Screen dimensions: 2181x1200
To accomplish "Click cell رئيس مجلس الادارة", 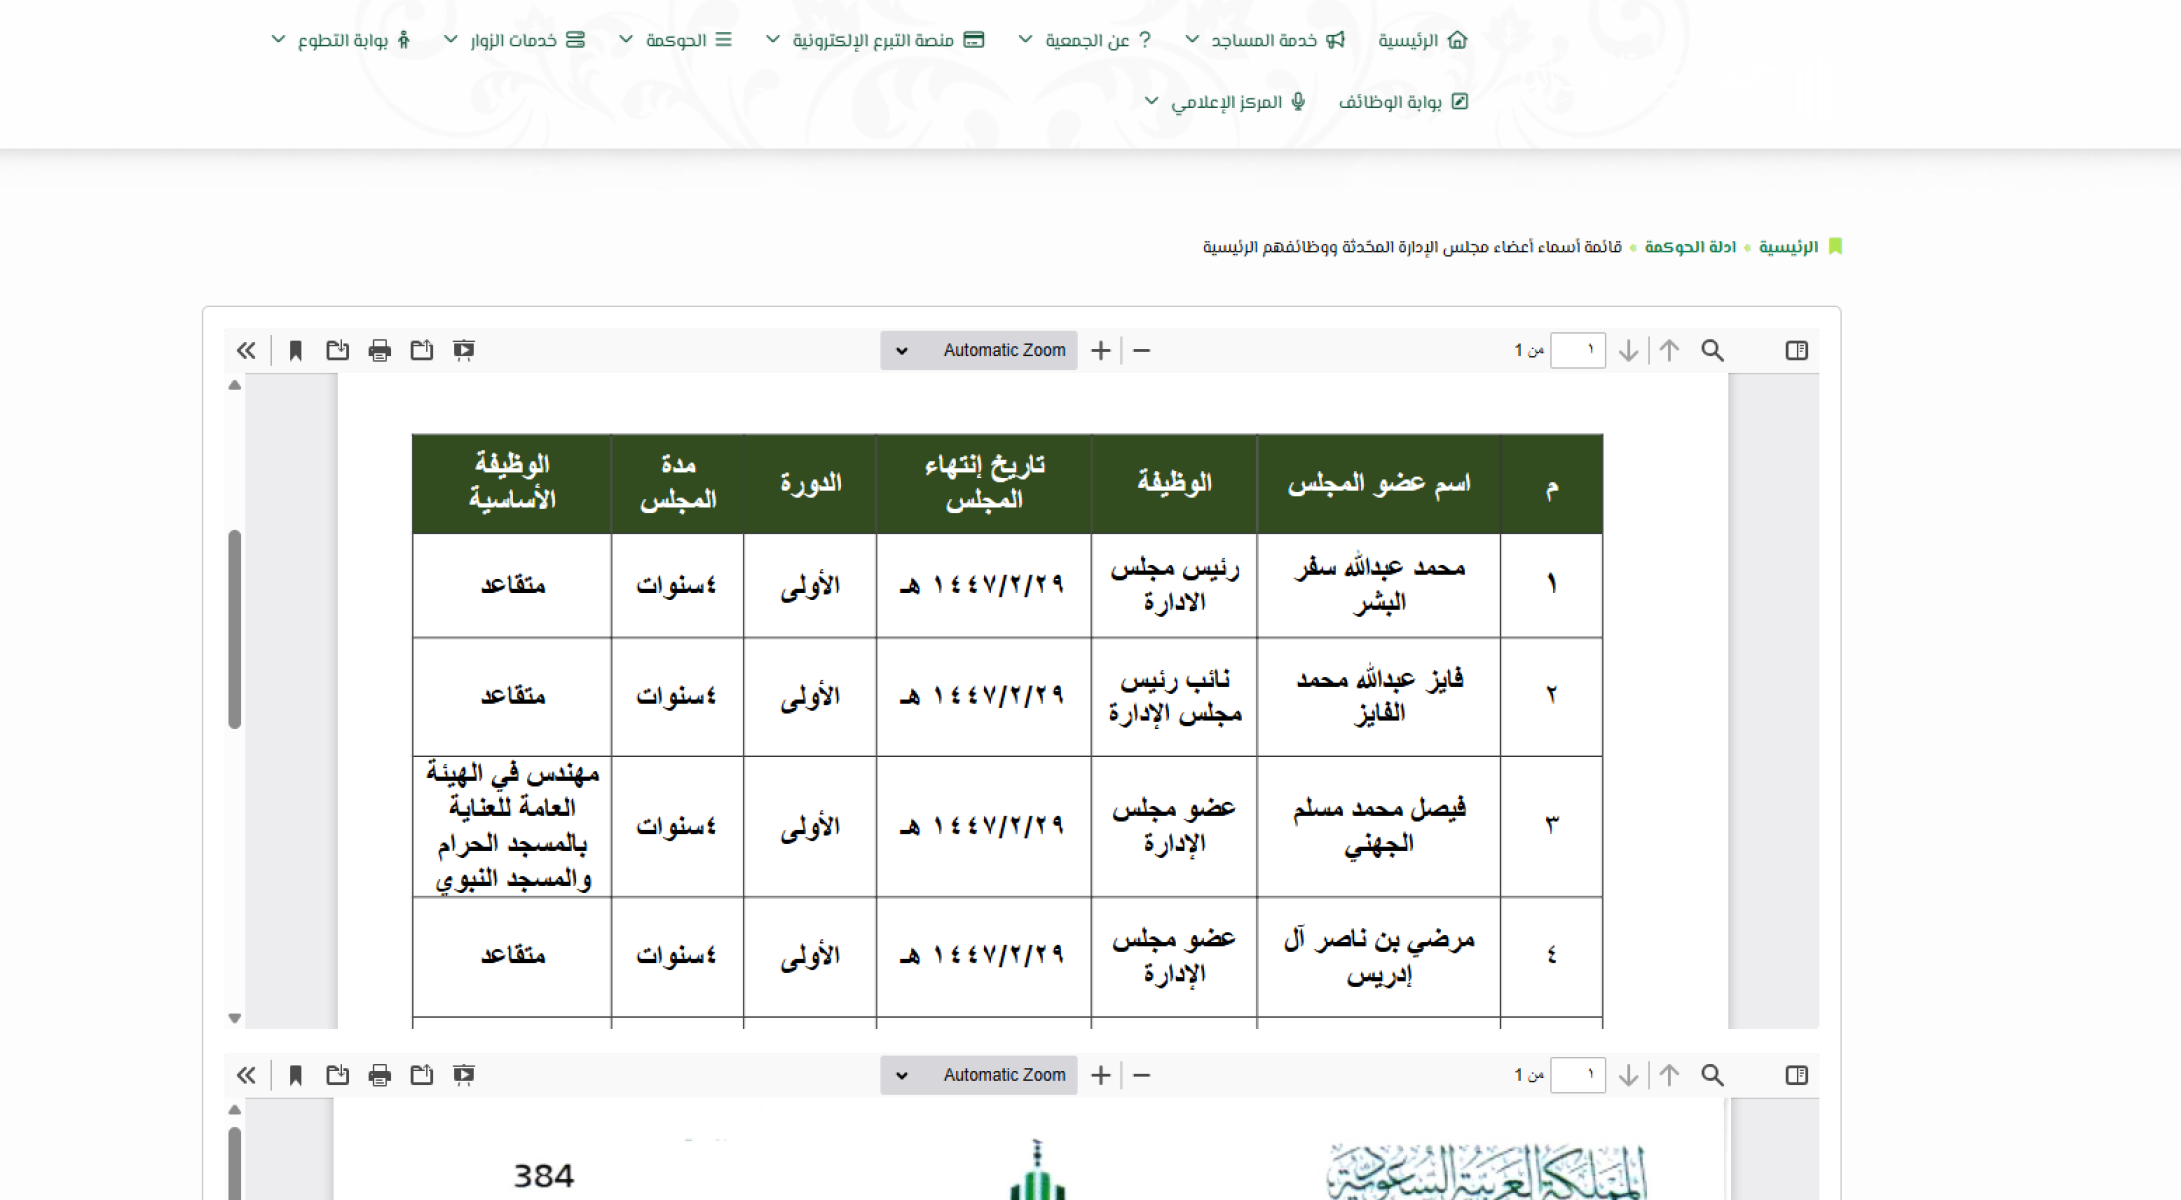I will 1174,585.
